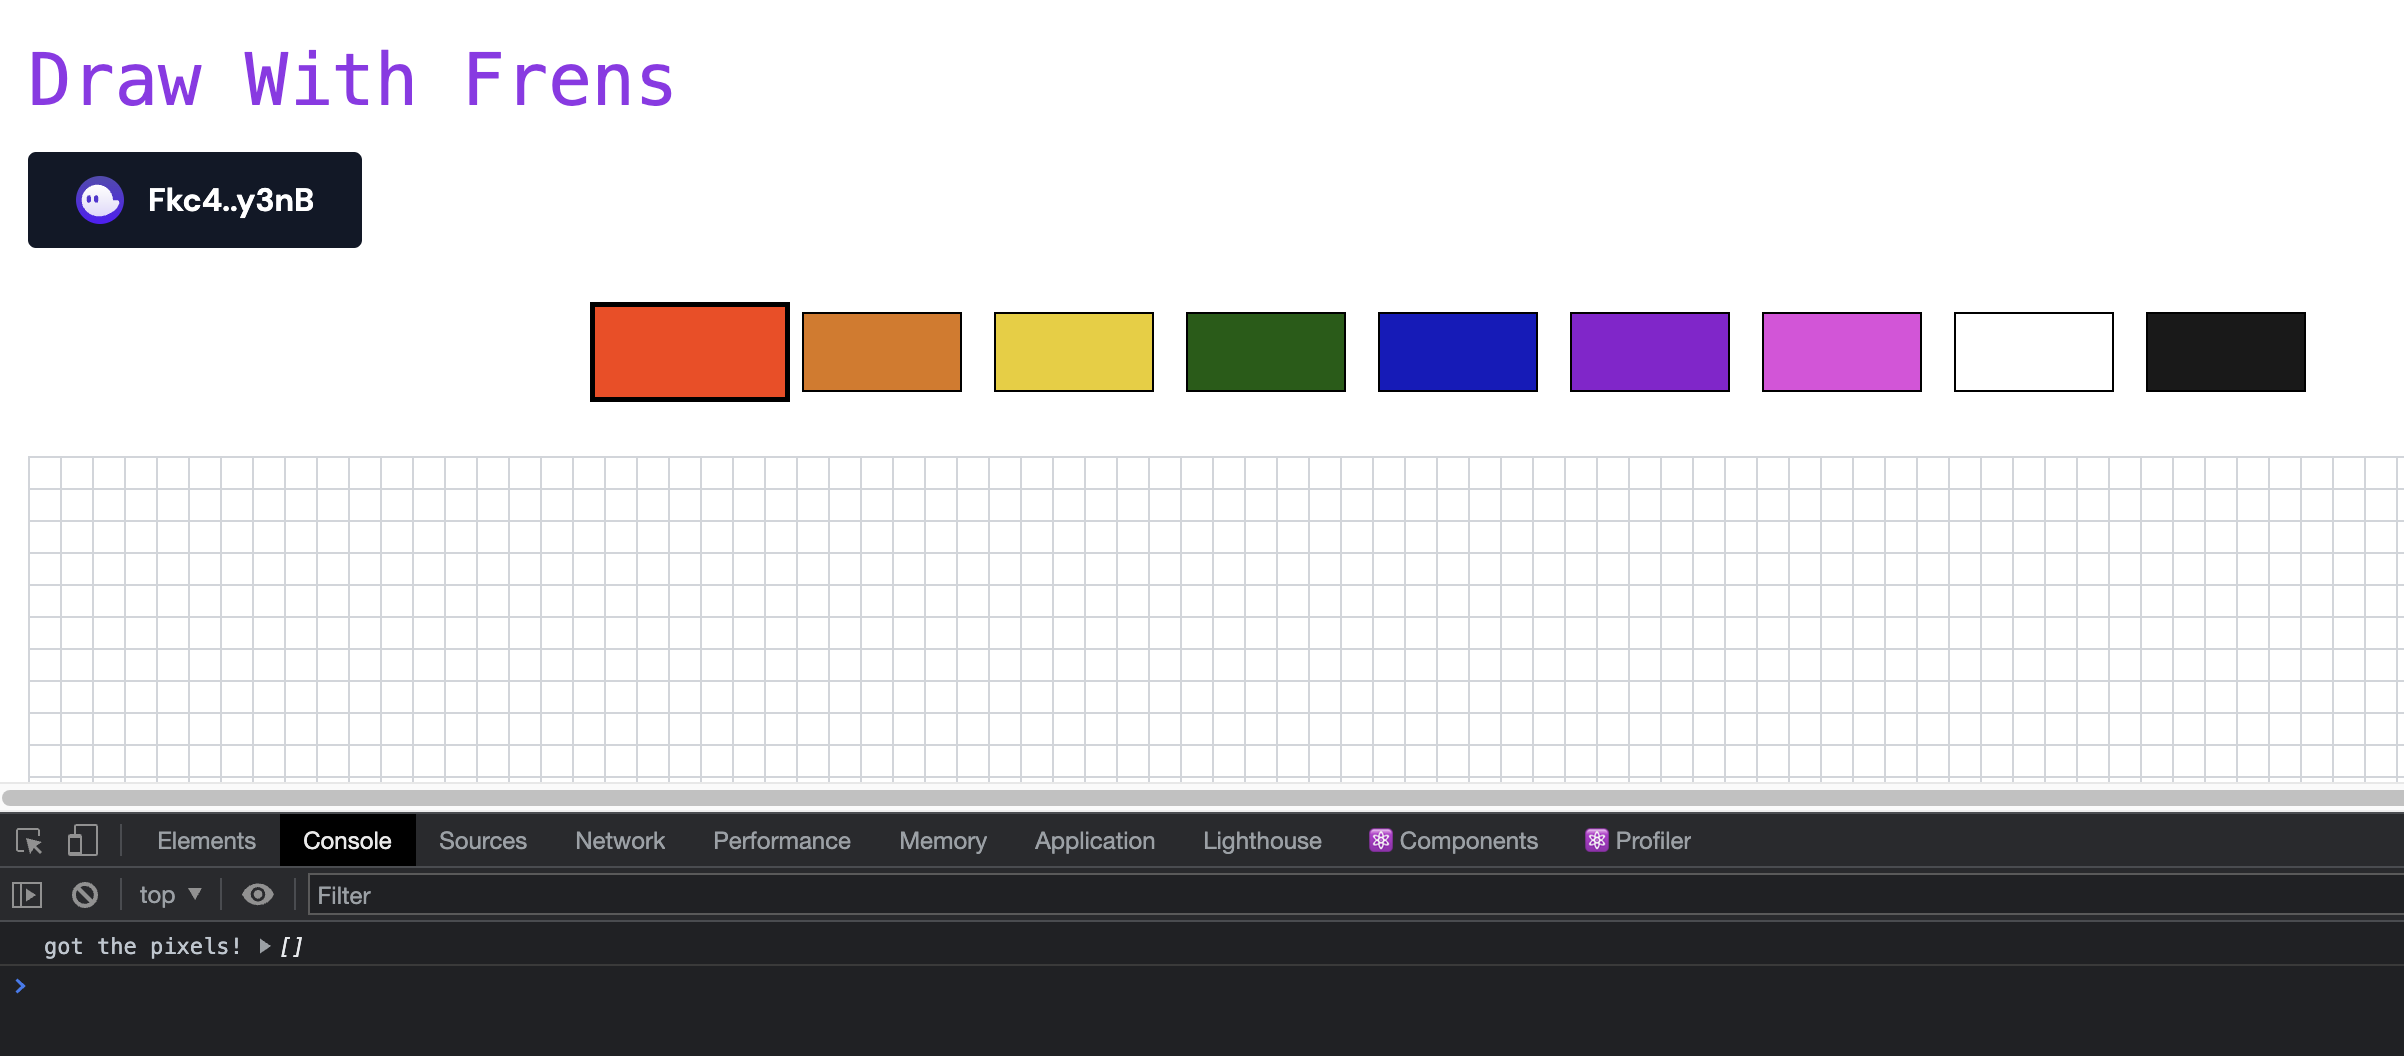2404x1056 pixels.
Task: Click the Fkc4..y3nB wallet button
Action: (195, 199)
